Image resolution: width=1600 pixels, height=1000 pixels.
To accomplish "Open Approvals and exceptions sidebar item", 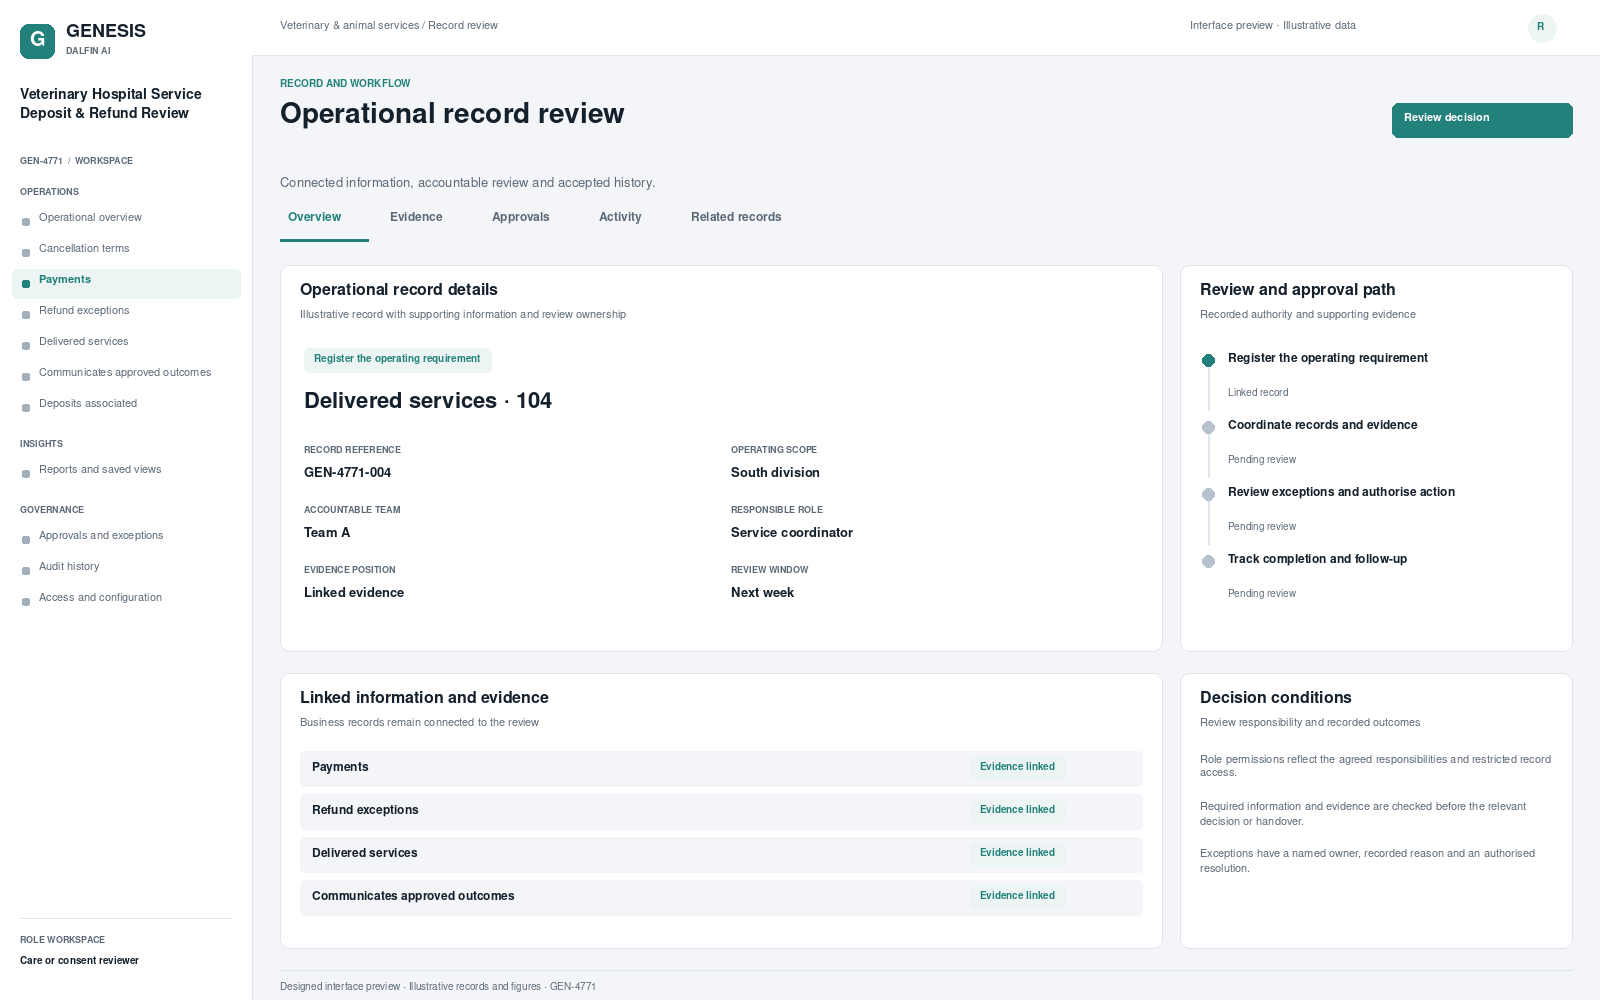I will (x=126, y=536).
